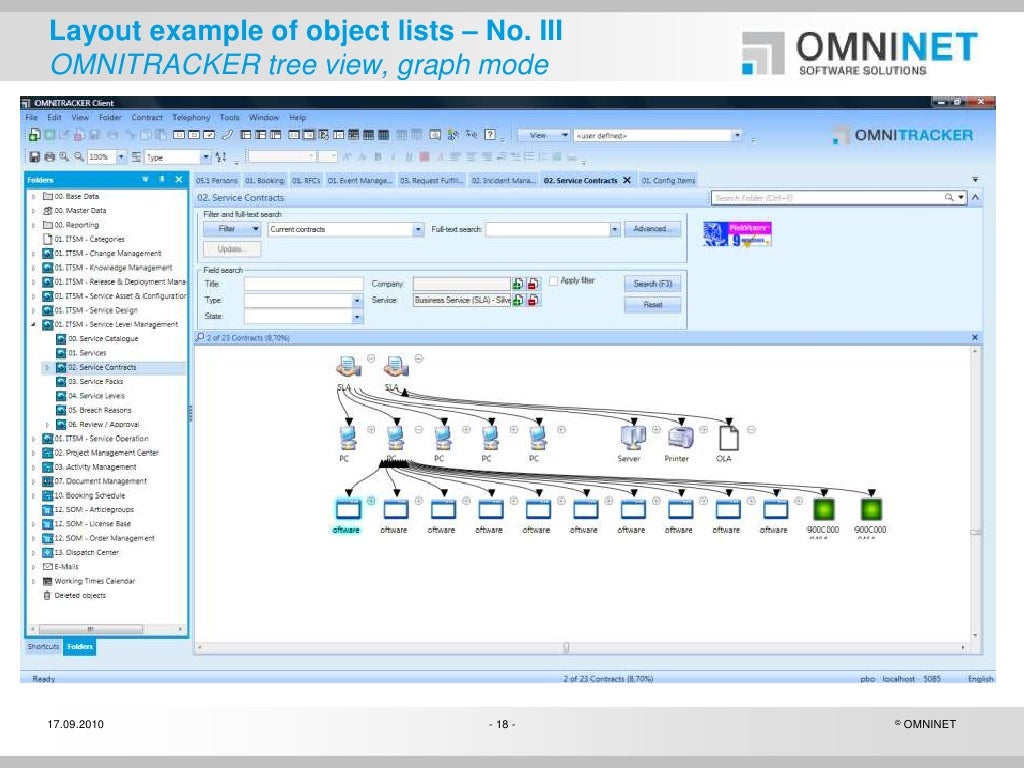Open the 100% zoom dropdown
The width and height of the screenshot is (1024, 768).
tap(121, 157)
